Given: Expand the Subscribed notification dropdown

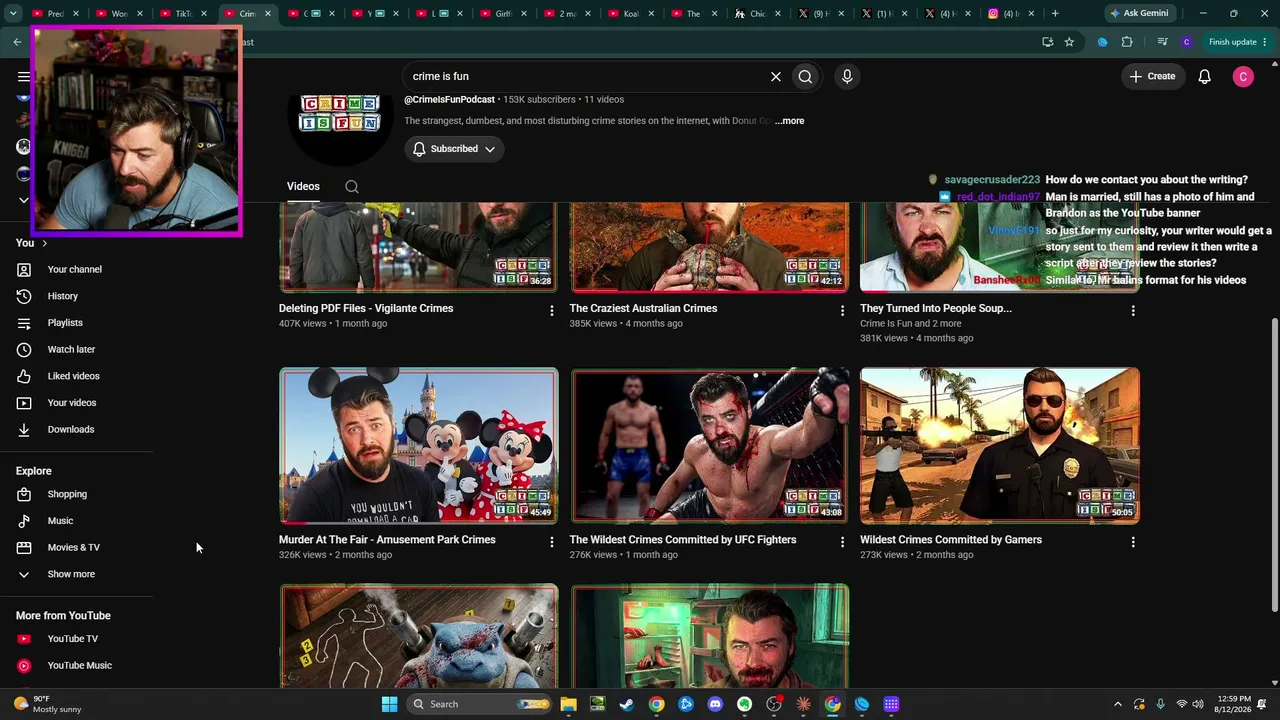Looking at the screenshot, I should (454, 149).
